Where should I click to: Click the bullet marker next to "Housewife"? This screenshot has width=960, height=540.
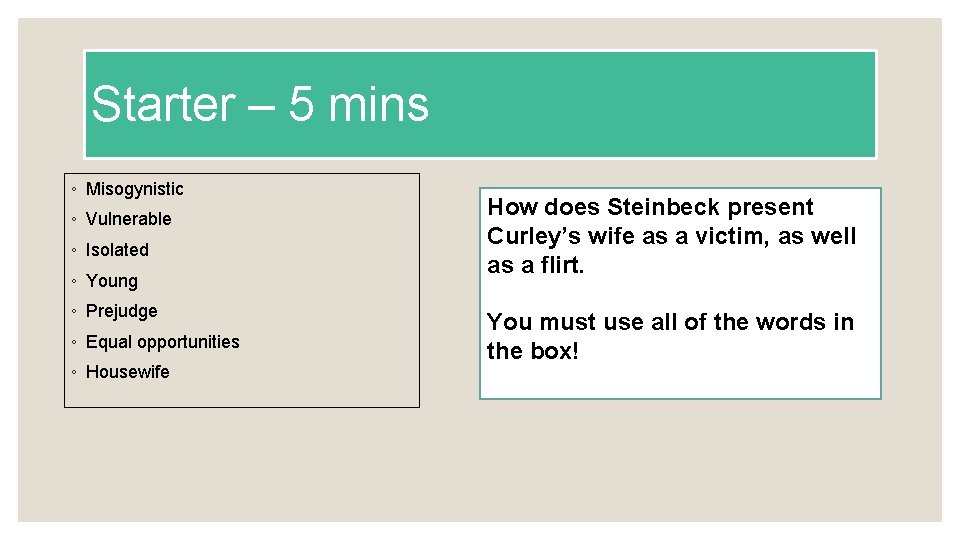(x=75, y=372)
